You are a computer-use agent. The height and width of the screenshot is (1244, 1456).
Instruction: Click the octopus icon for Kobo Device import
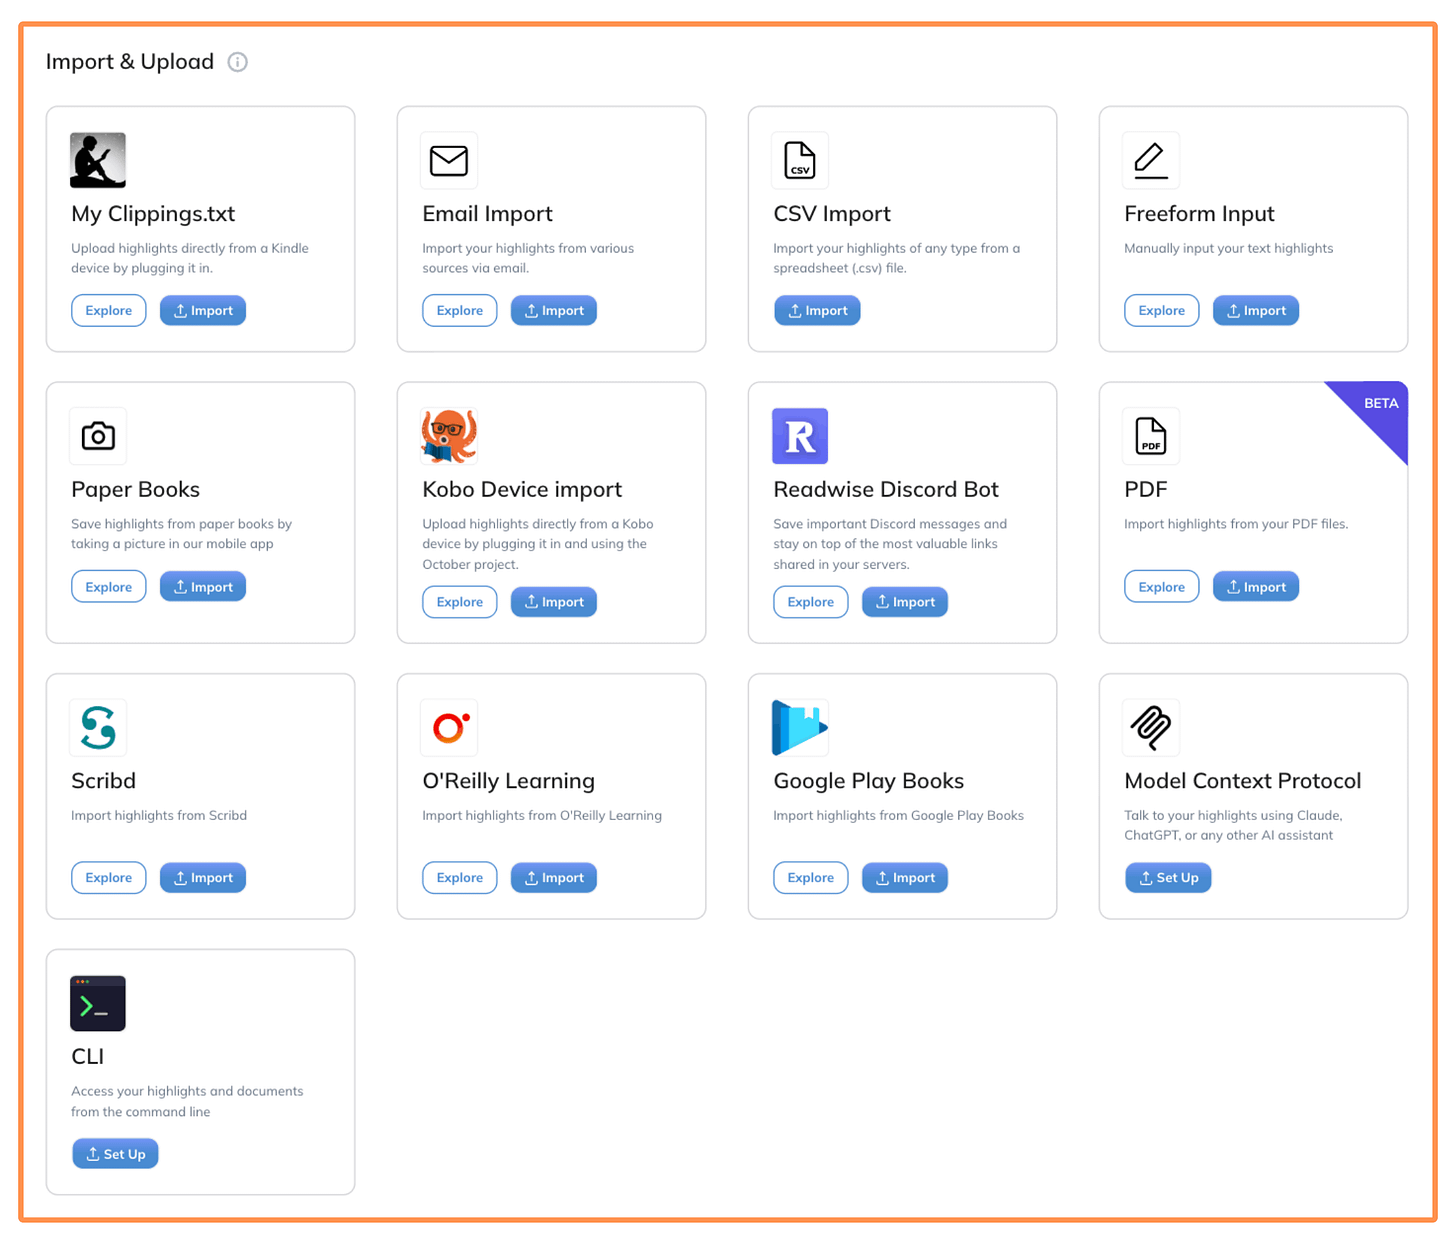[x=449, y=436]
